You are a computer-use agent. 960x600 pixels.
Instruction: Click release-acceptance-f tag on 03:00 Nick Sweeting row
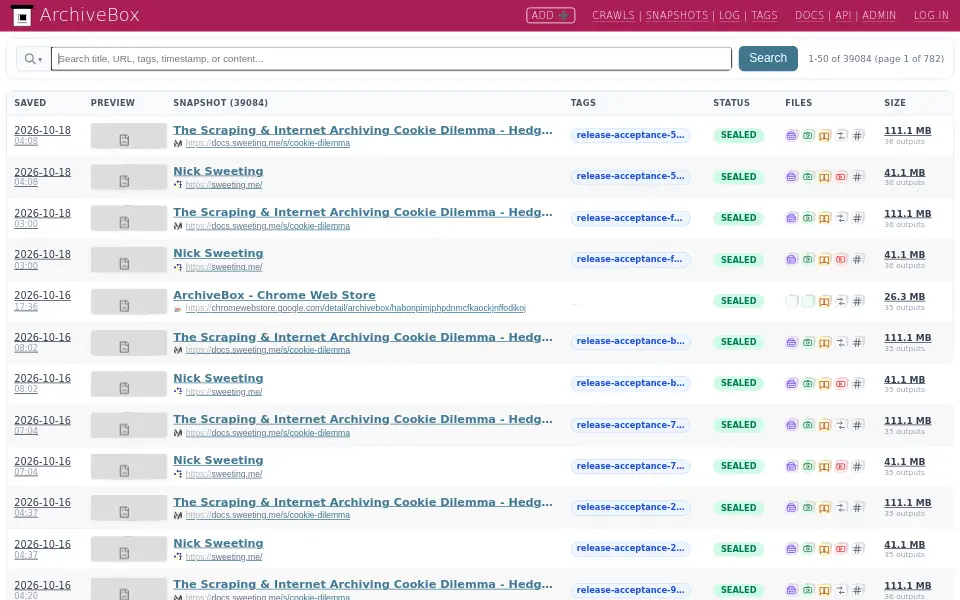point(630,259)
